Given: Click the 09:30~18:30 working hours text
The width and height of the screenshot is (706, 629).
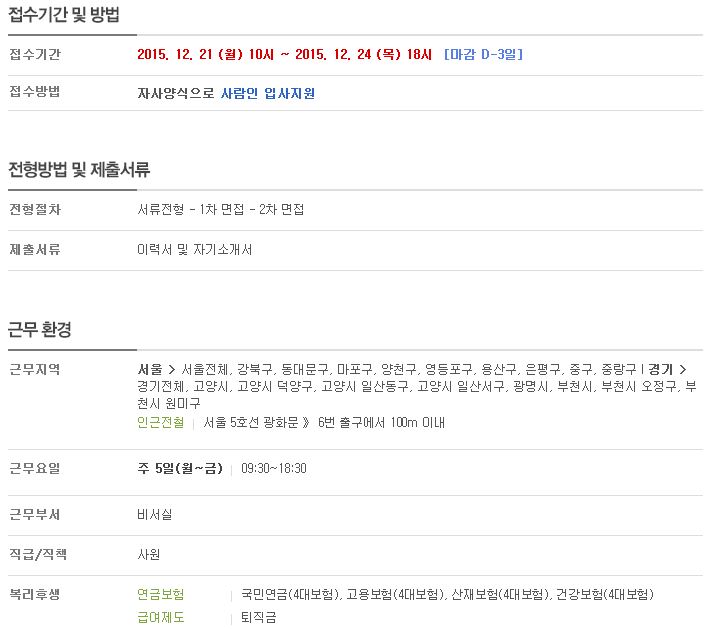Looking at the screenshot, I should click(x=274, y=468).
